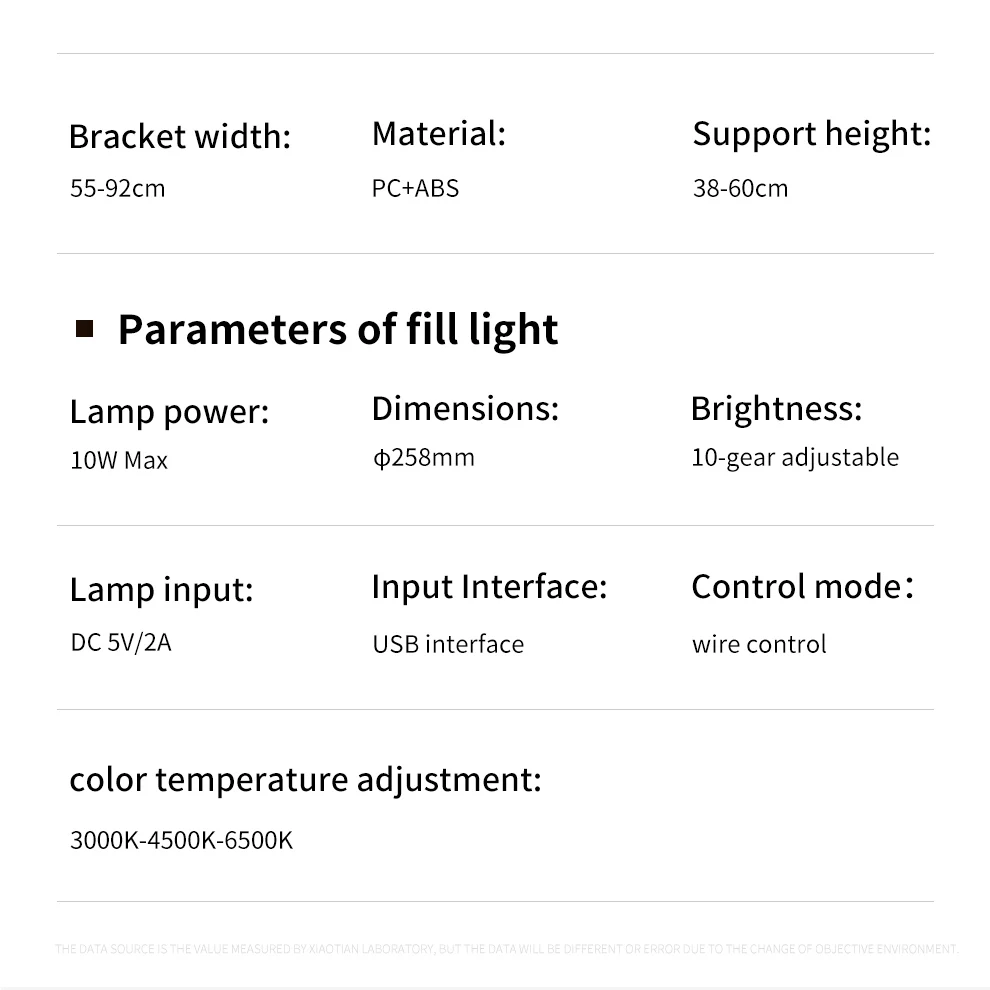The image size is (990, 990).
Task: Click the "3000K-4500K-6500K" color temperature value
Action: (x=181, y=840)
